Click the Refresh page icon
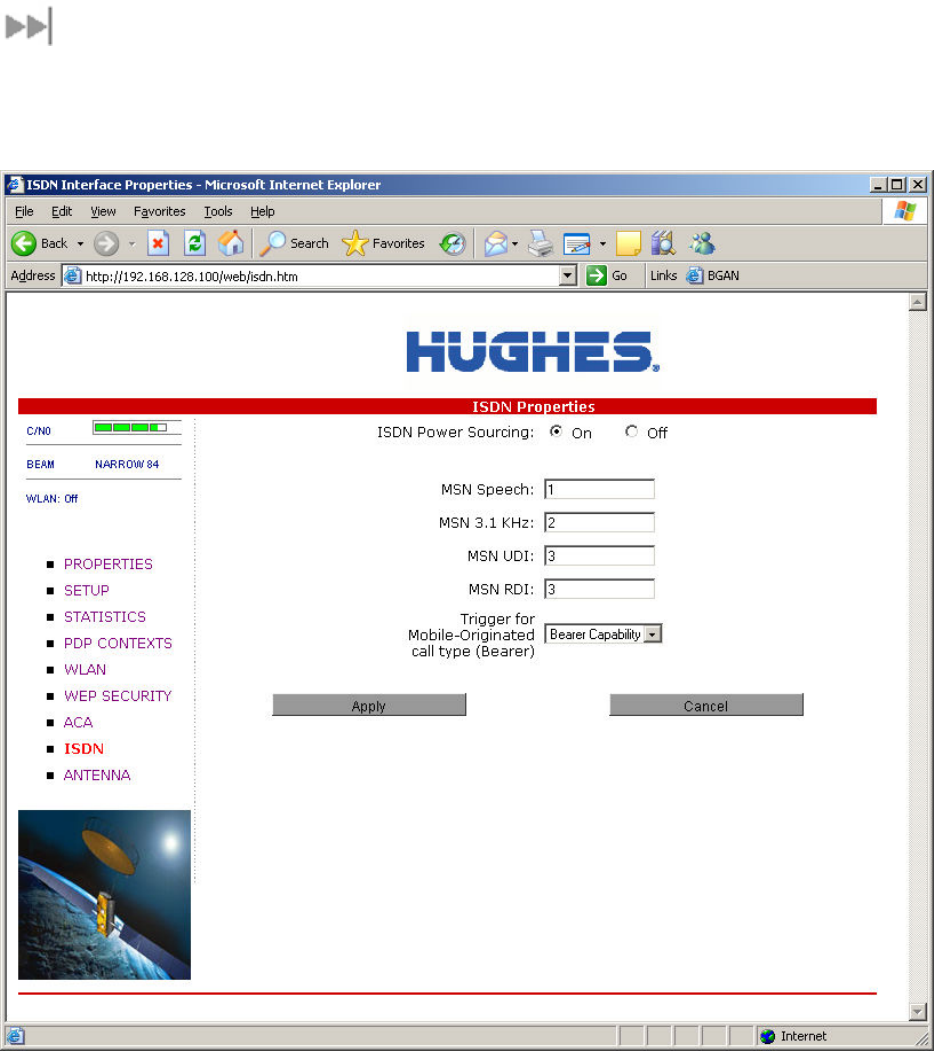The height and width of the screenshot is (1051, 934). (194, 243)
